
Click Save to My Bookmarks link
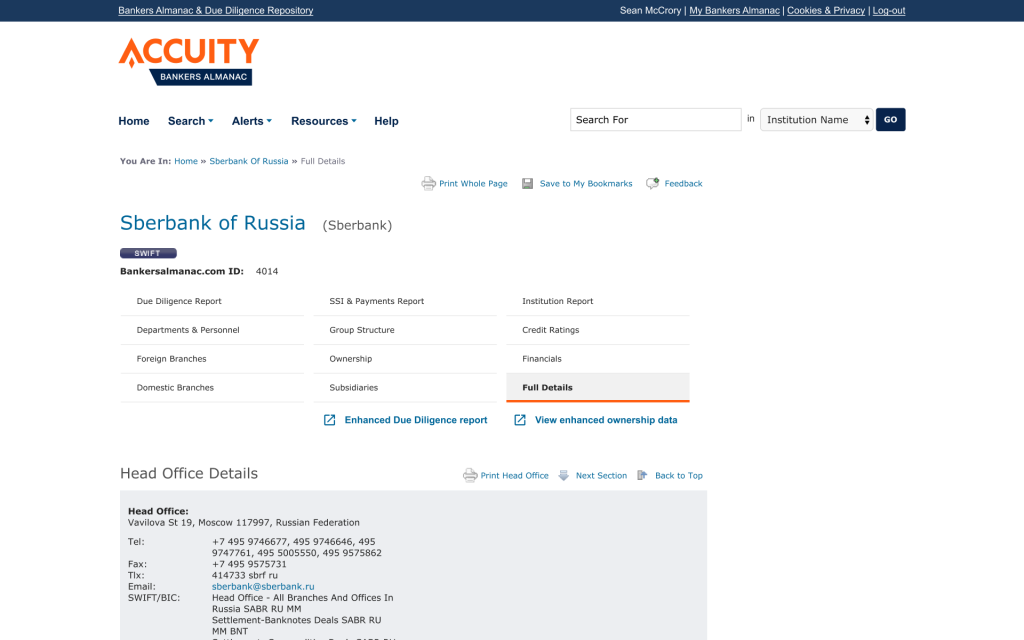click(x=586, y=184)
